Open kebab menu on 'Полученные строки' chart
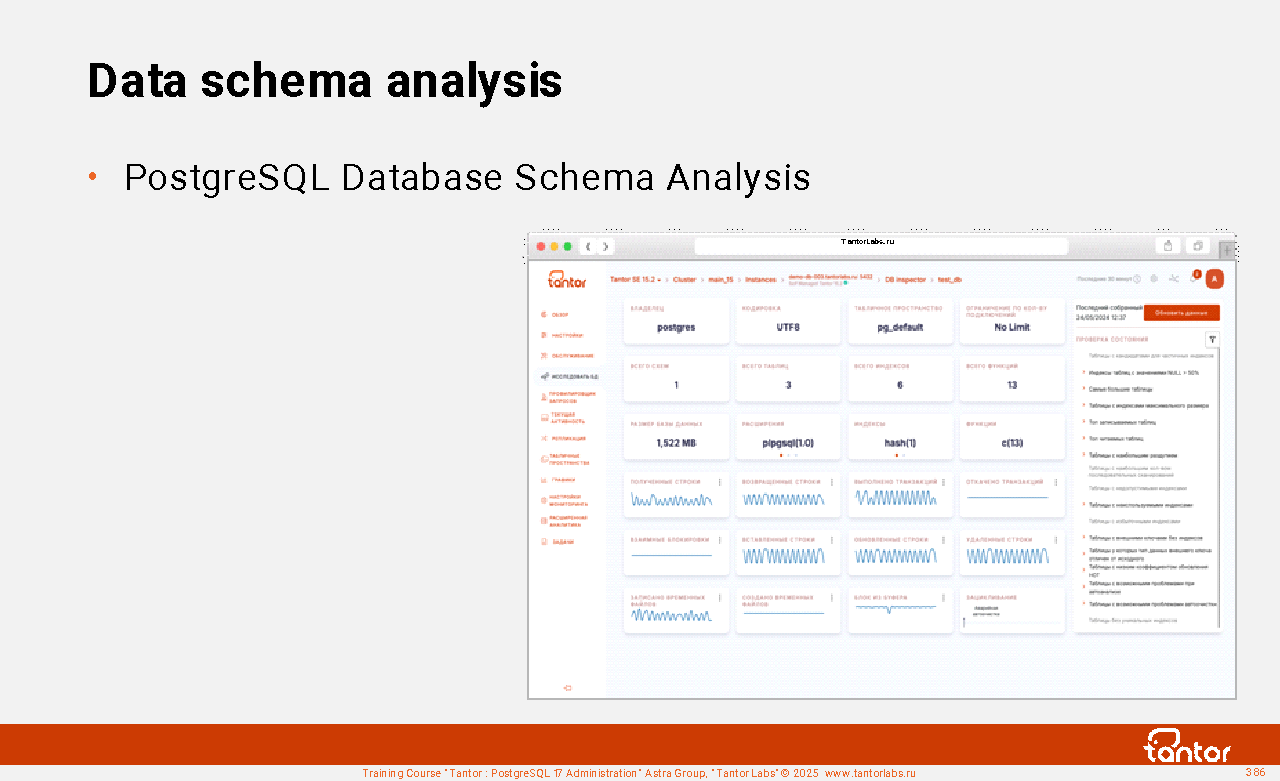The image size is (1280, 781). pos(720,482)
